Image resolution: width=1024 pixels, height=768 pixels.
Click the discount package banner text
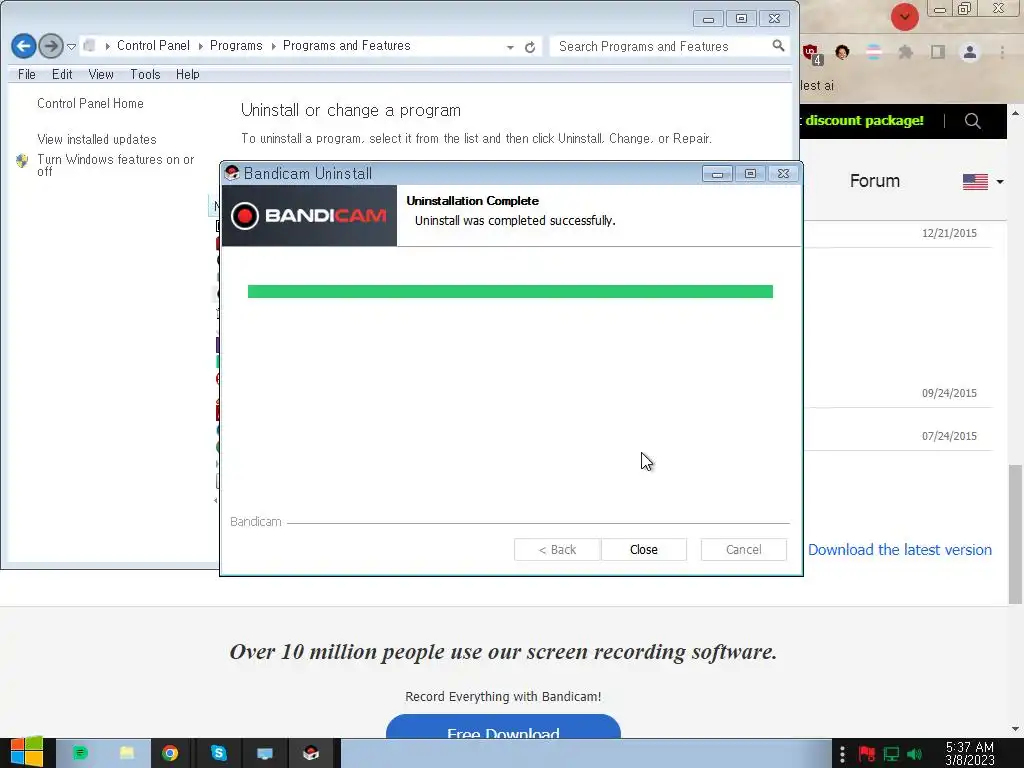(864, 120)
